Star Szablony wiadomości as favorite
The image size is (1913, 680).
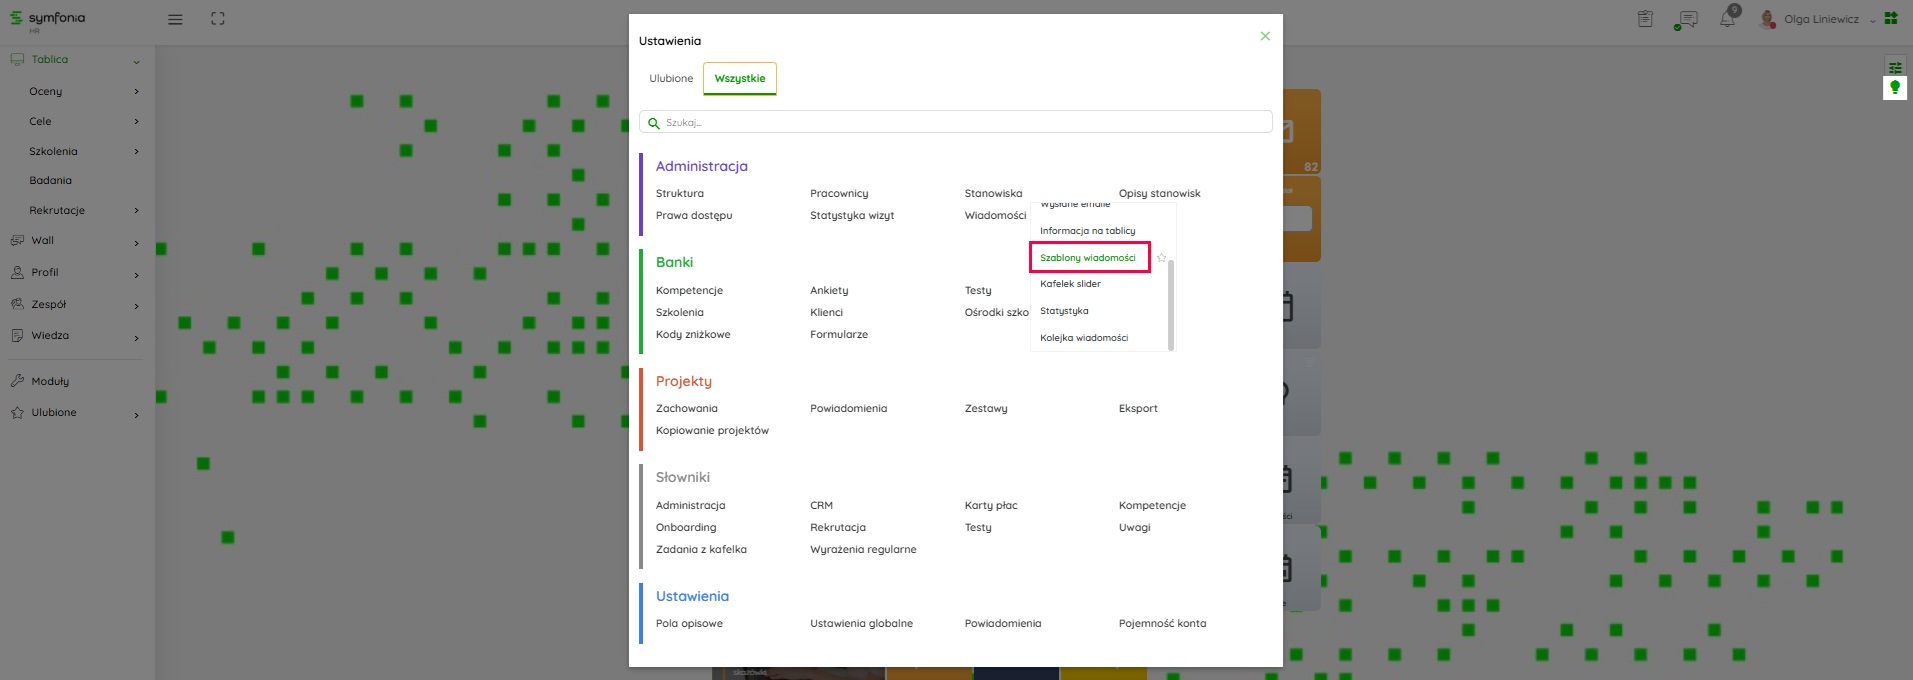point(1161,258)
